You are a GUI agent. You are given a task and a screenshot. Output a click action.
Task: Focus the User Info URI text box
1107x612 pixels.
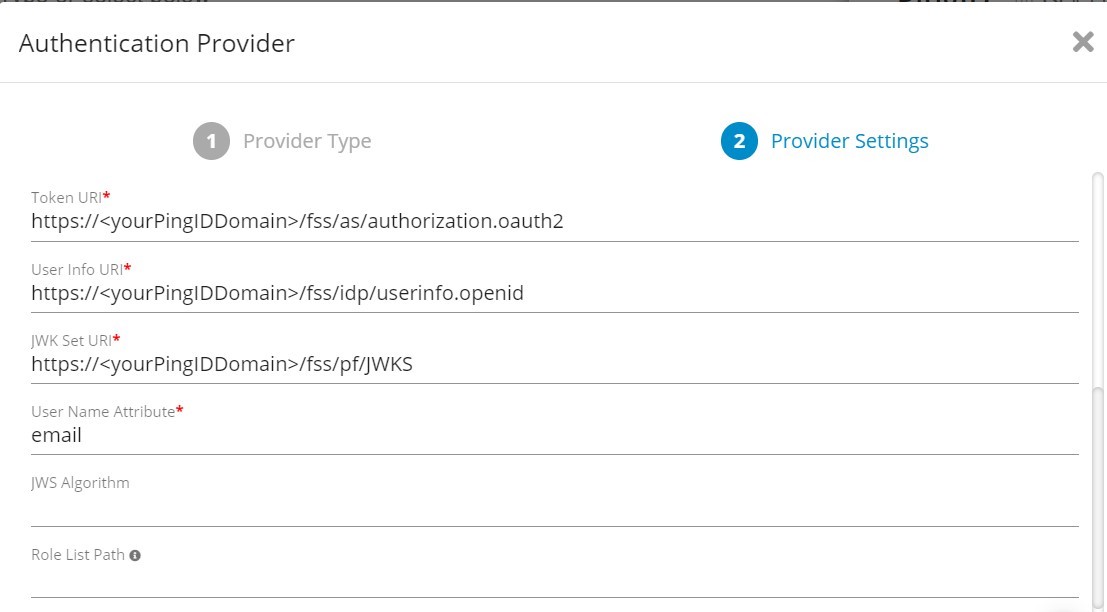(x=554, y=293)
